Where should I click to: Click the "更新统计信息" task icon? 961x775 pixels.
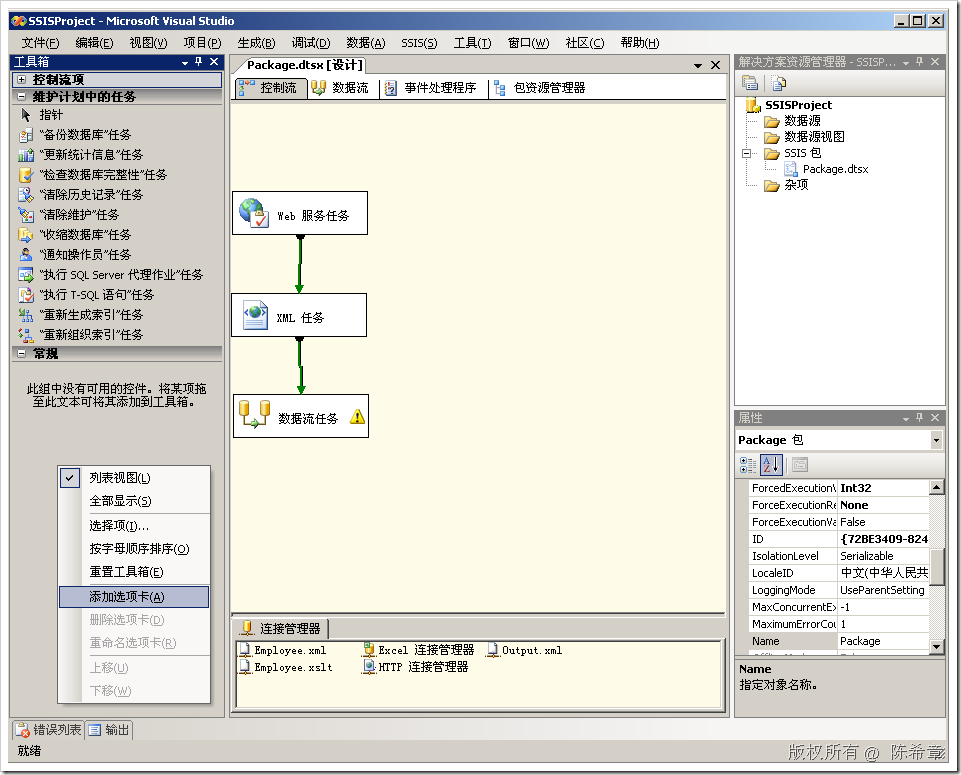[26, 155]
